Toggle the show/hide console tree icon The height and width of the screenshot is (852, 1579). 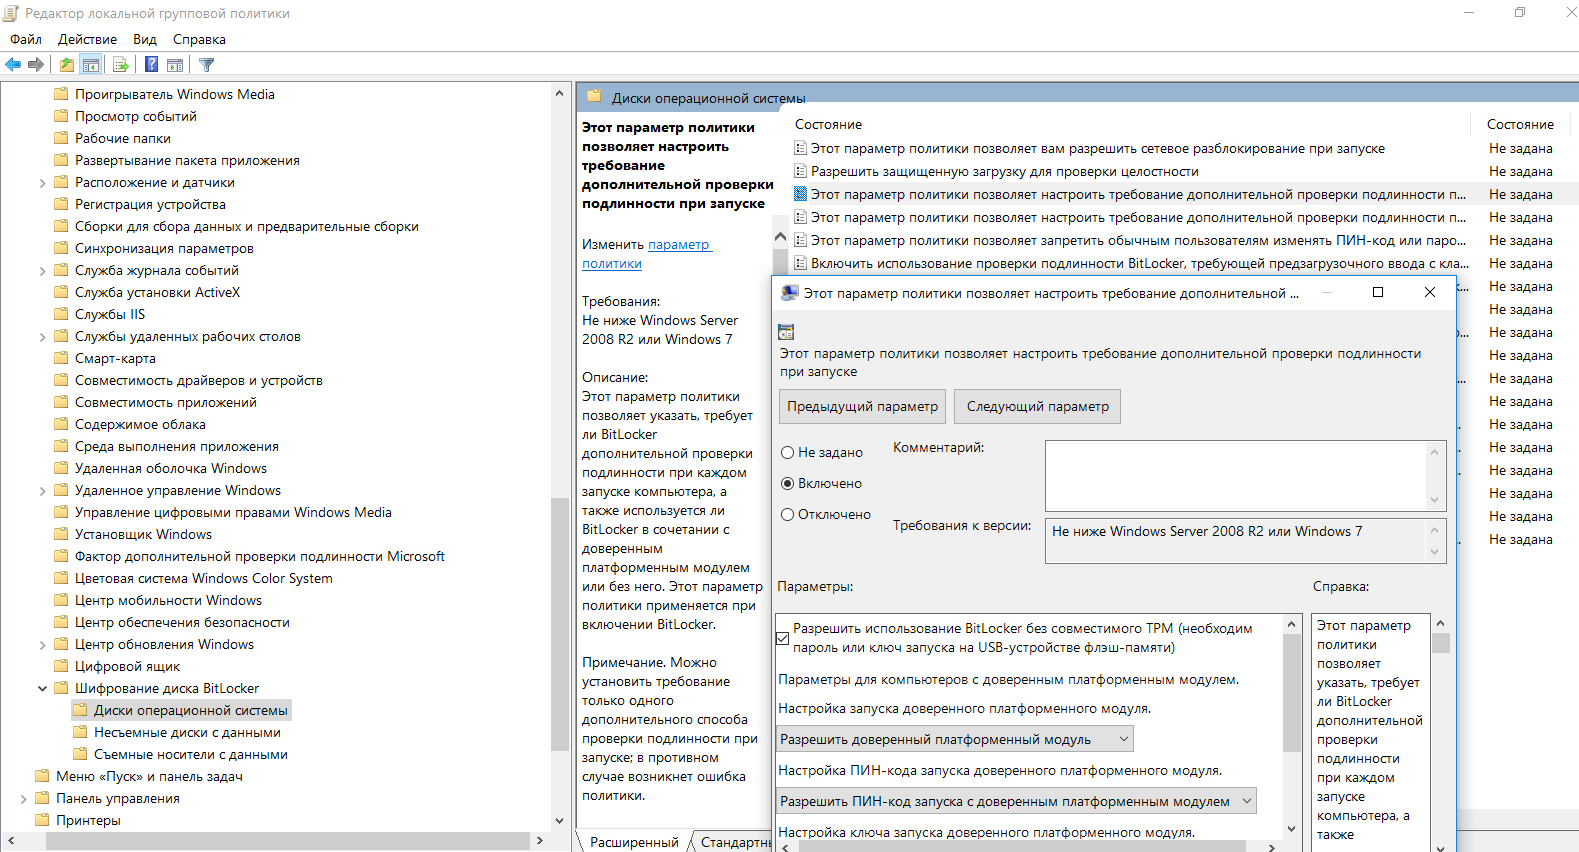pos(91,65)
